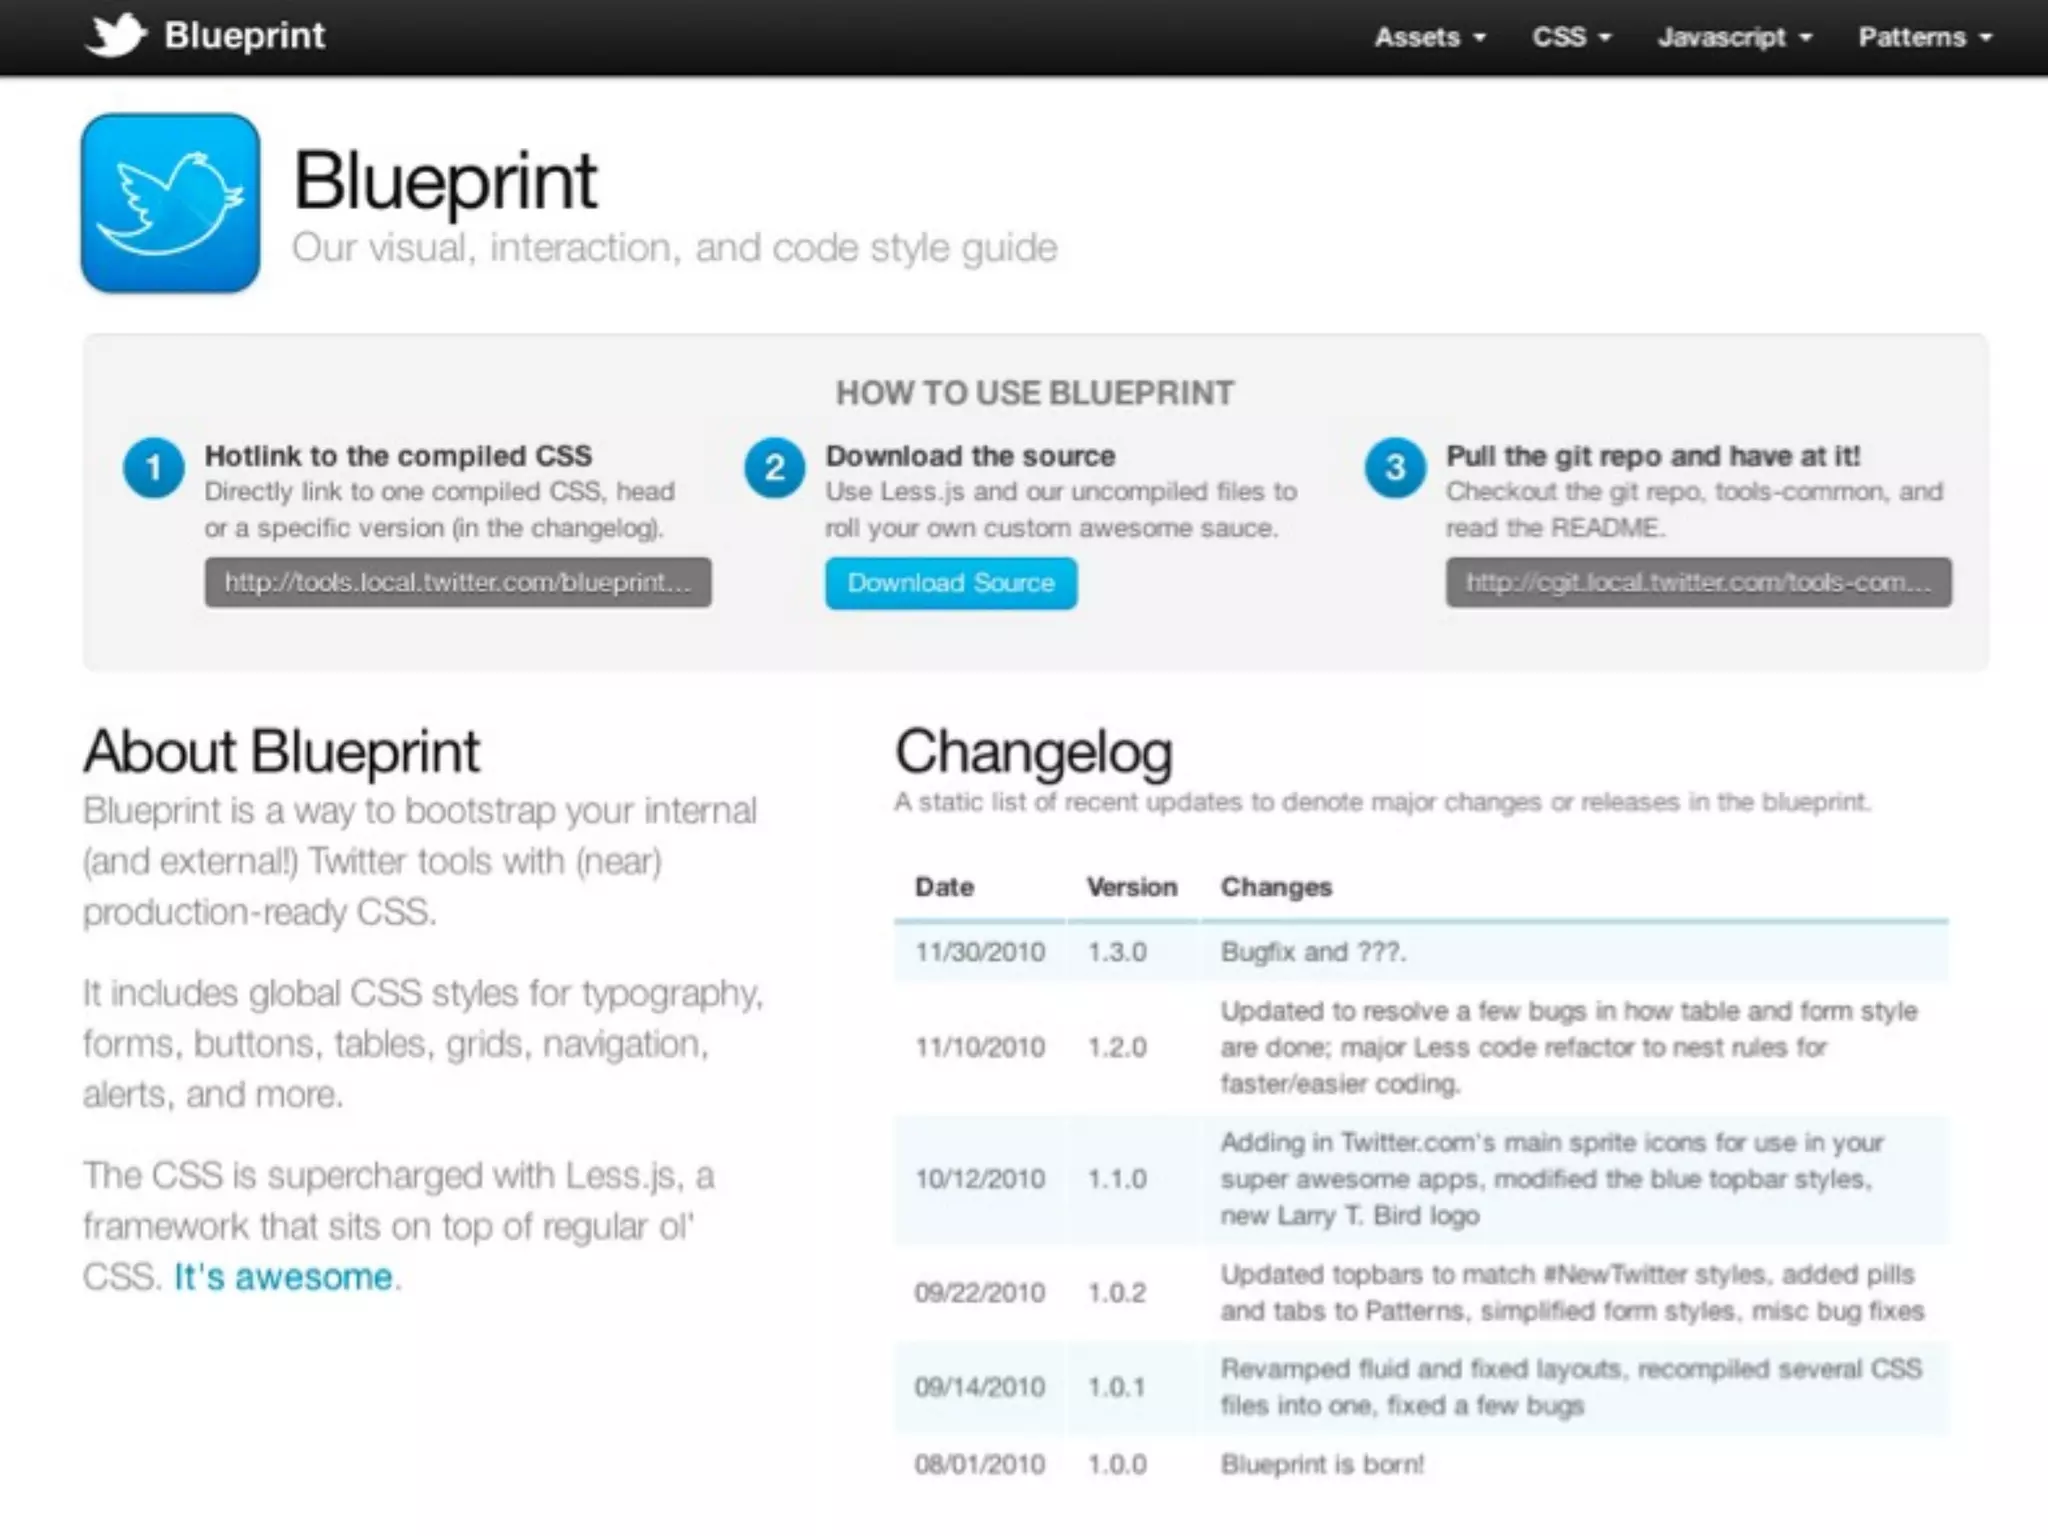Click the step 3 circle badge
The width and height of the screenshot is (2048, 1536).
pos(1395,467)
